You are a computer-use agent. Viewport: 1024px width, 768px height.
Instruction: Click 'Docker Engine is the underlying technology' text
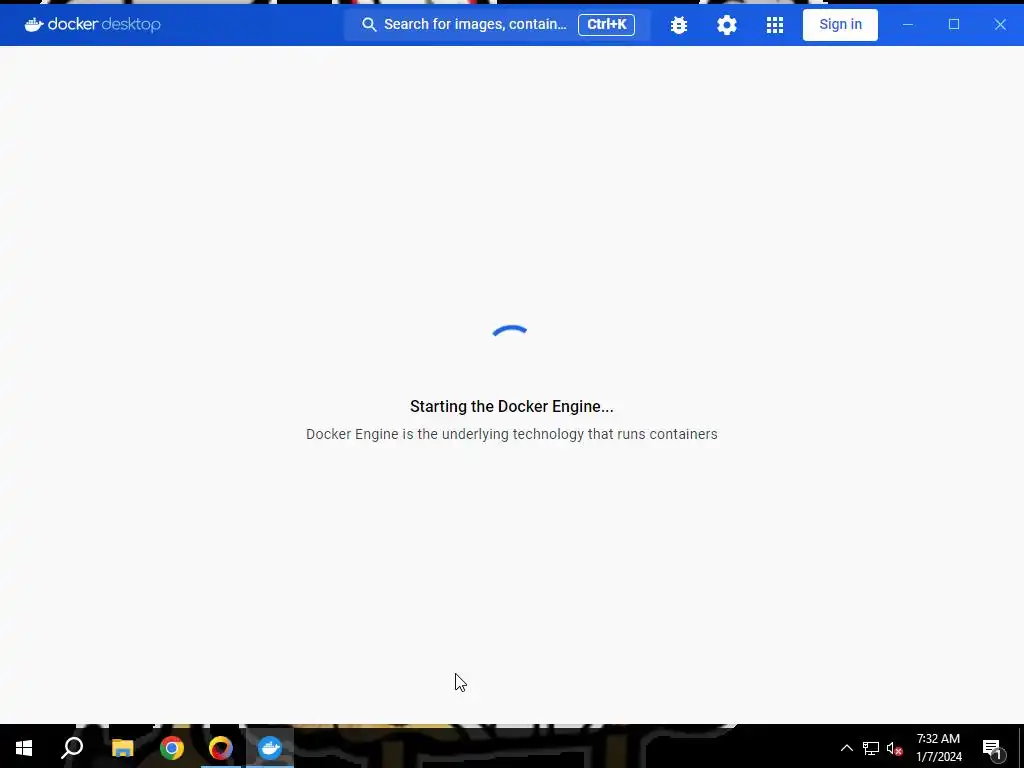click(511, 434)
